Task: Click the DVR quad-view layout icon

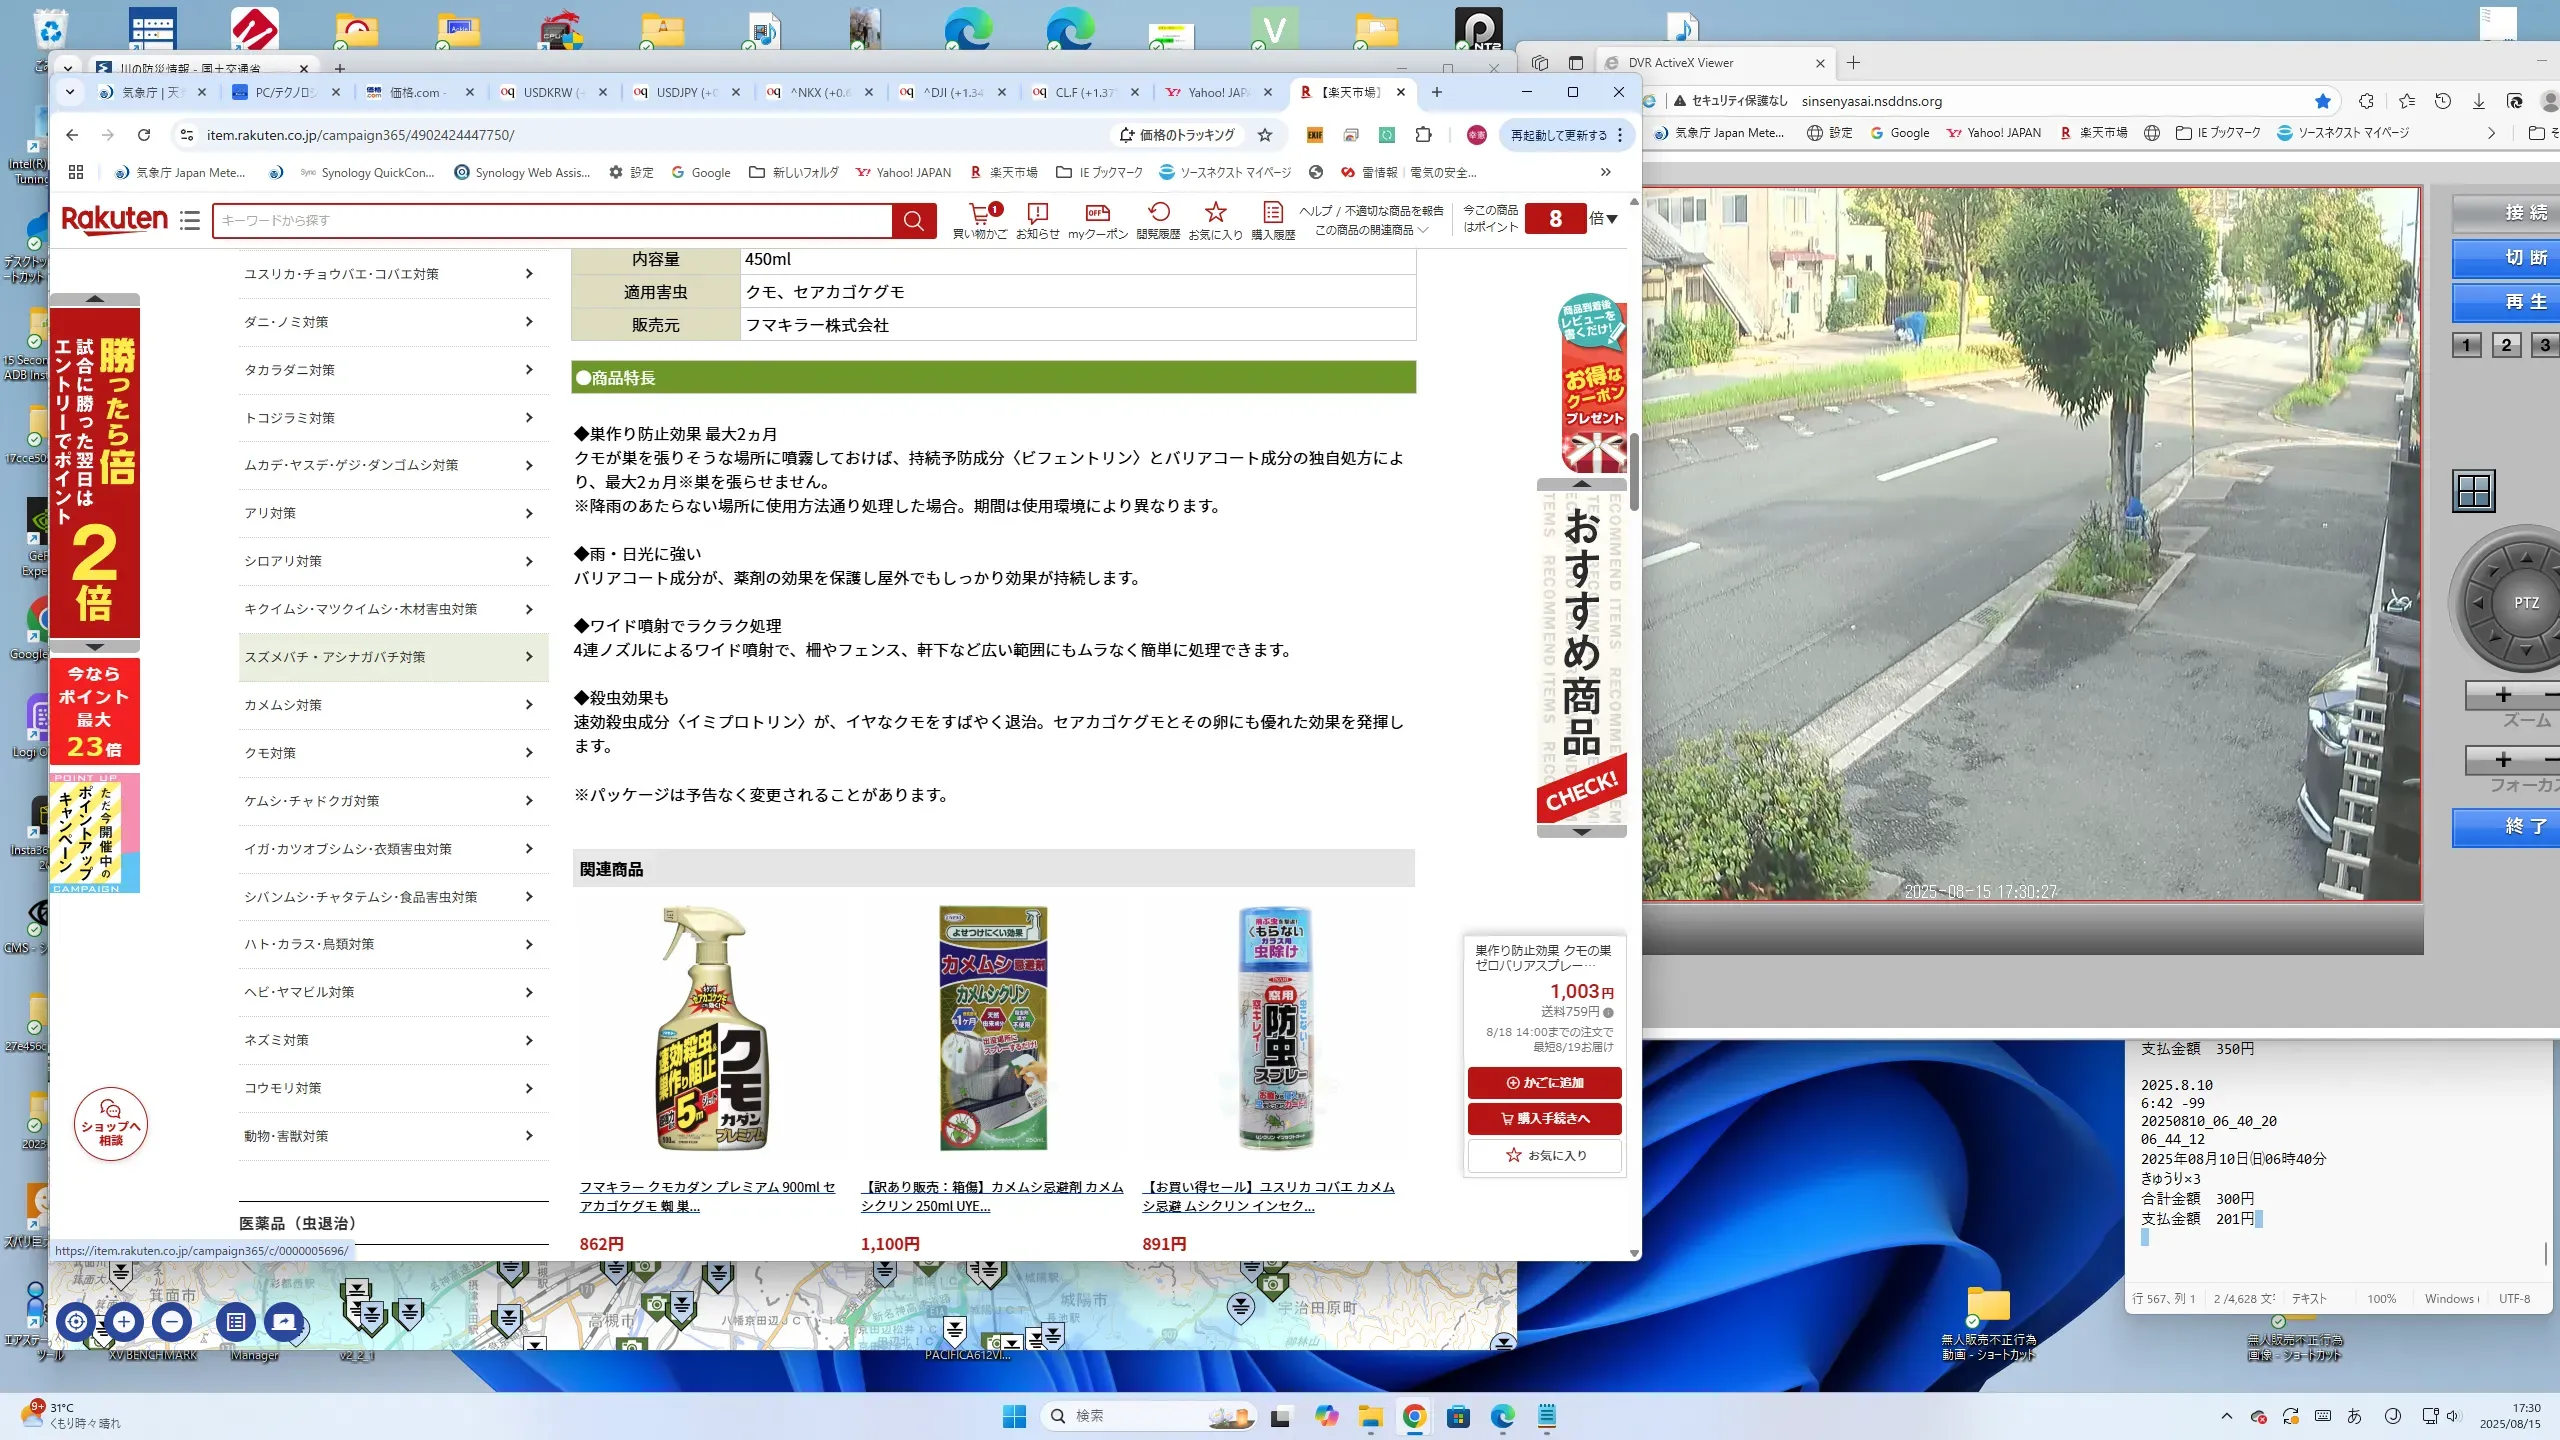Action: point(2474,491)
